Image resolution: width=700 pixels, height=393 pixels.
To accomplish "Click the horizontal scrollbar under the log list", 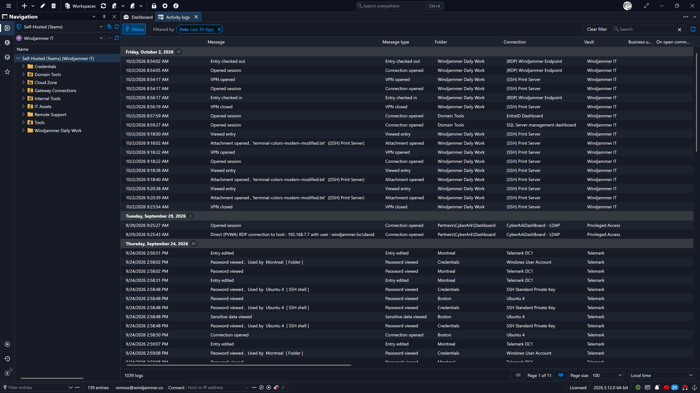I will (x=239, y=365).
